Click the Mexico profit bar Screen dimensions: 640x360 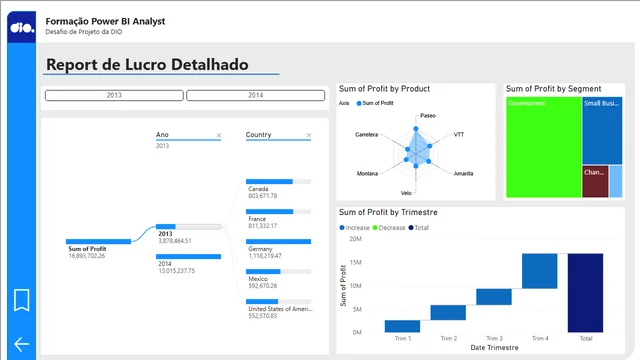pos(278,271)
